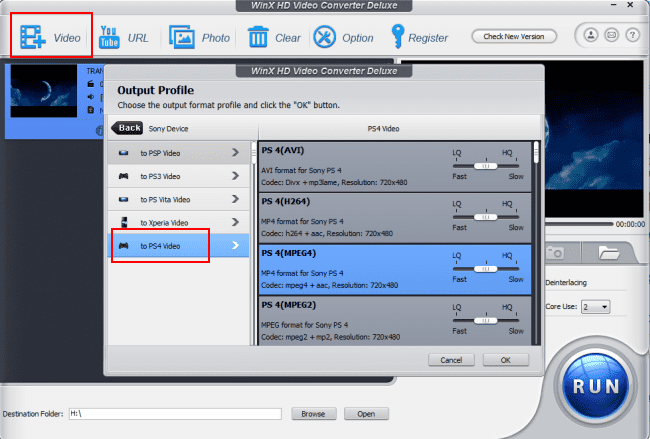Expand the to PSP Video chevron arrow
The width and height of the screenshot is (650, 439).
tap(235, 153)
